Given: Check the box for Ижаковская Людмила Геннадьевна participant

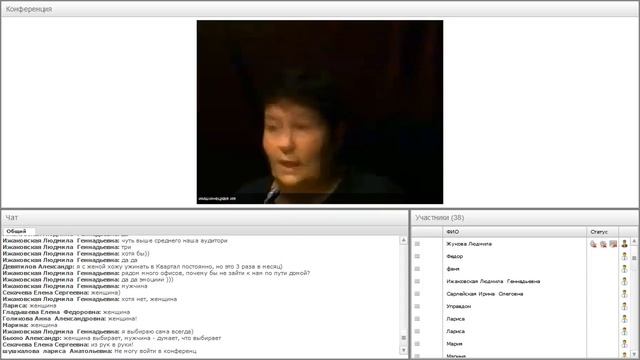Looking at the screenshot, I should [417, 281].
